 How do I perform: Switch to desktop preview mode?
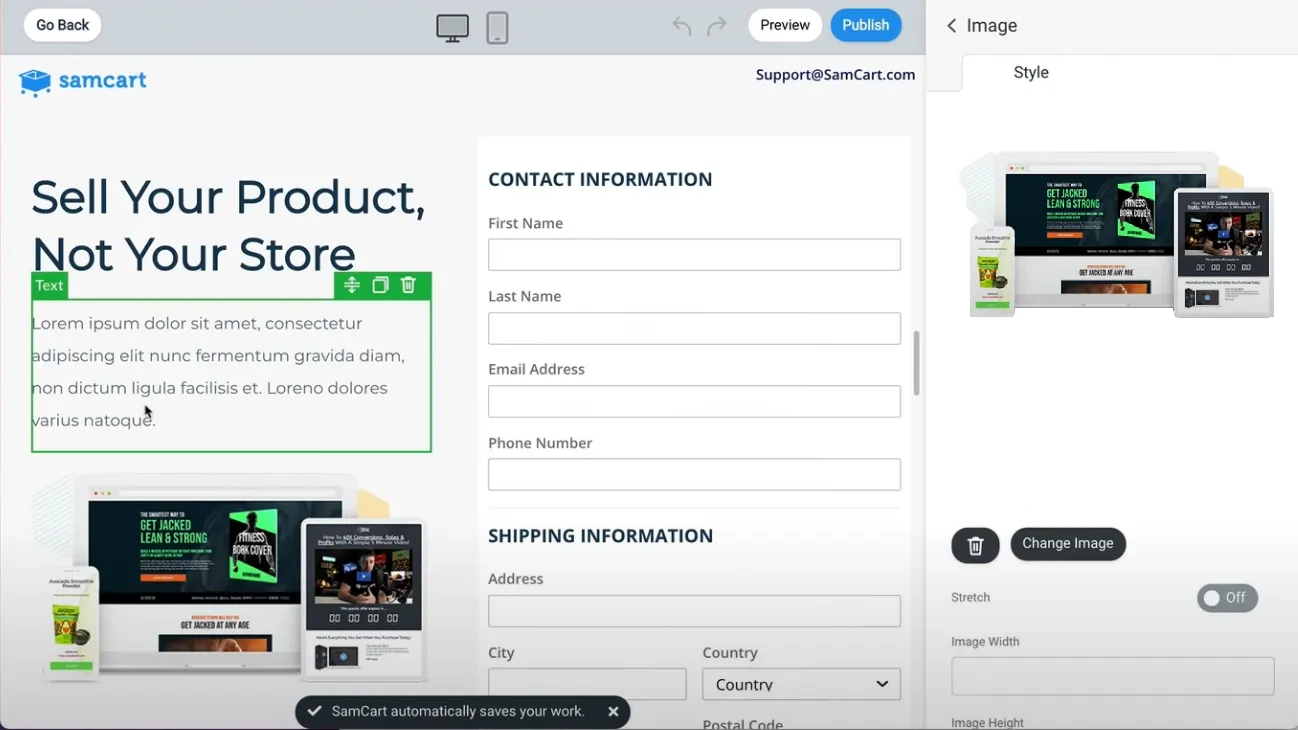(452, 27)
